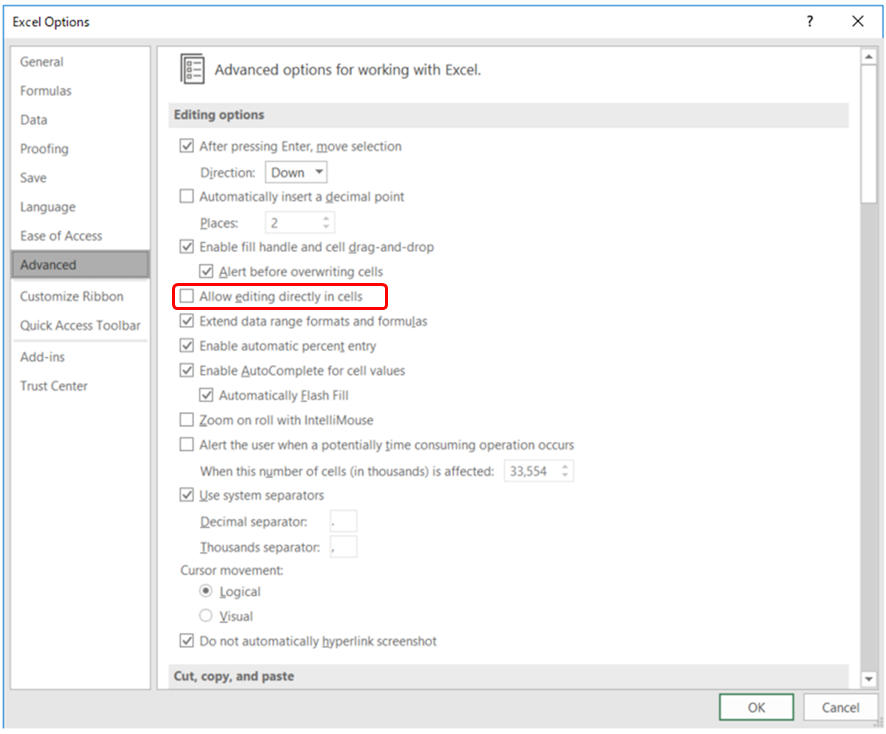
Task: Select the Save category
Action: click(33, 177)
